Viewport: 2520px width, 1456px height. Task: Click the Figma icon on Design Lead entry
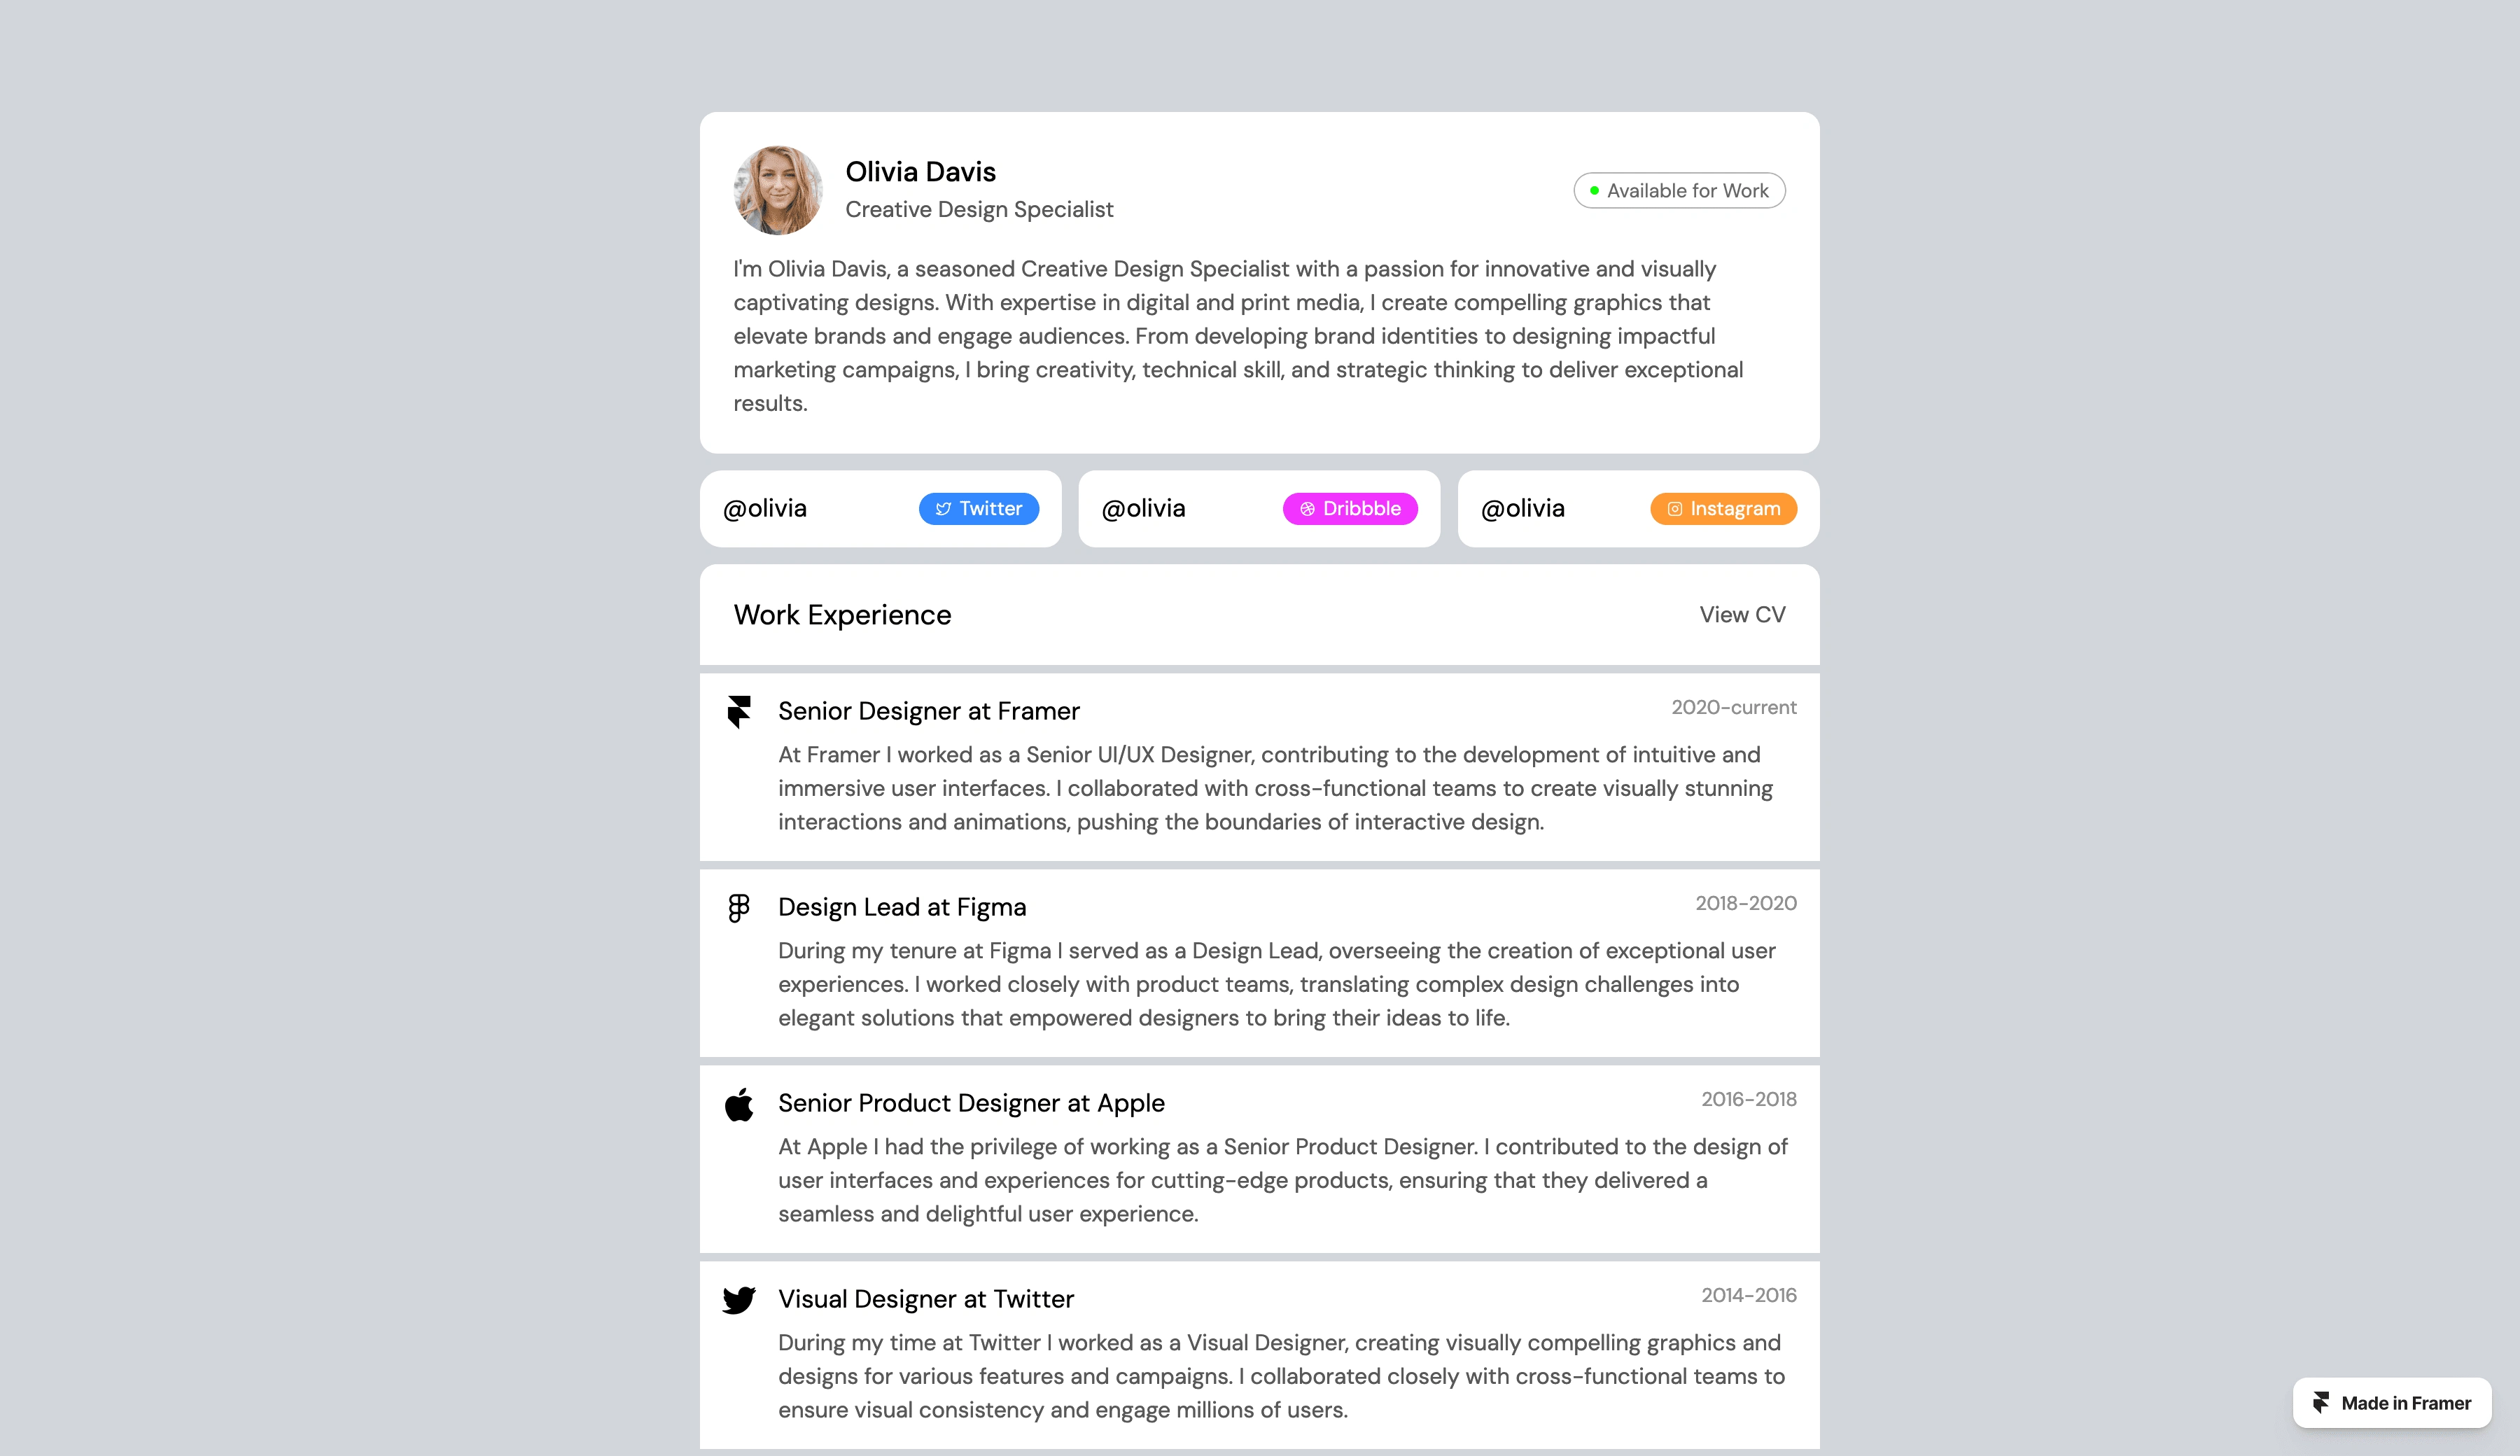tap(738, 906)
